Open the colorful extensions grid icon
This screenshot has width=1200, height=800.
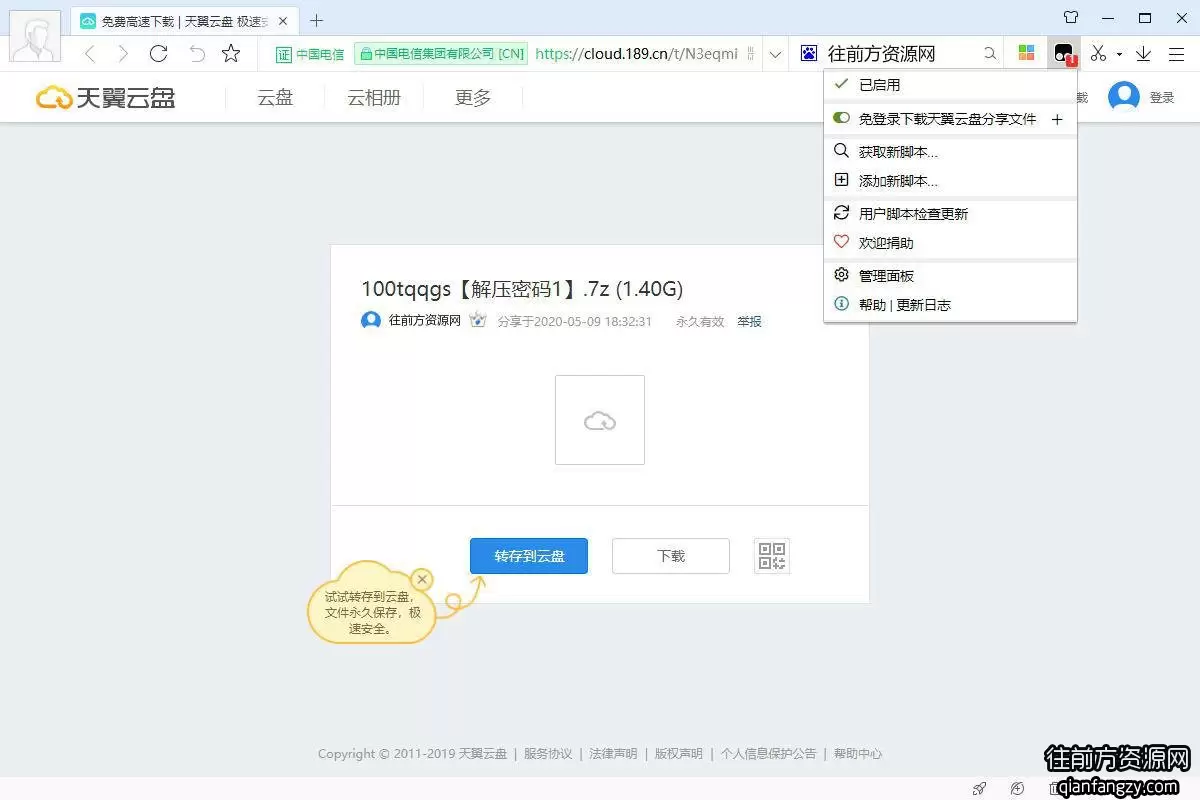pyautogui.click(x=1026, y=54)
